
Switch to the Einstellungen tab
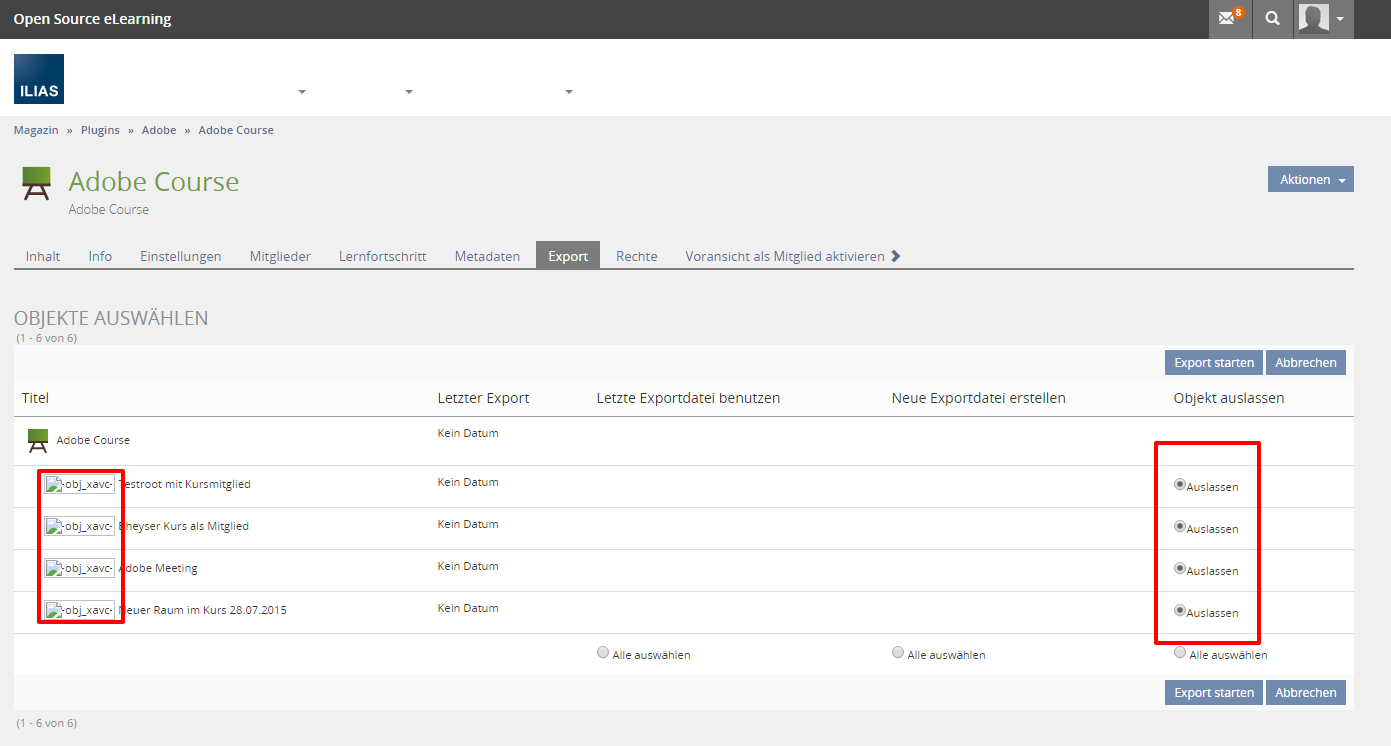pyautogui.click(x=180, y=256)
